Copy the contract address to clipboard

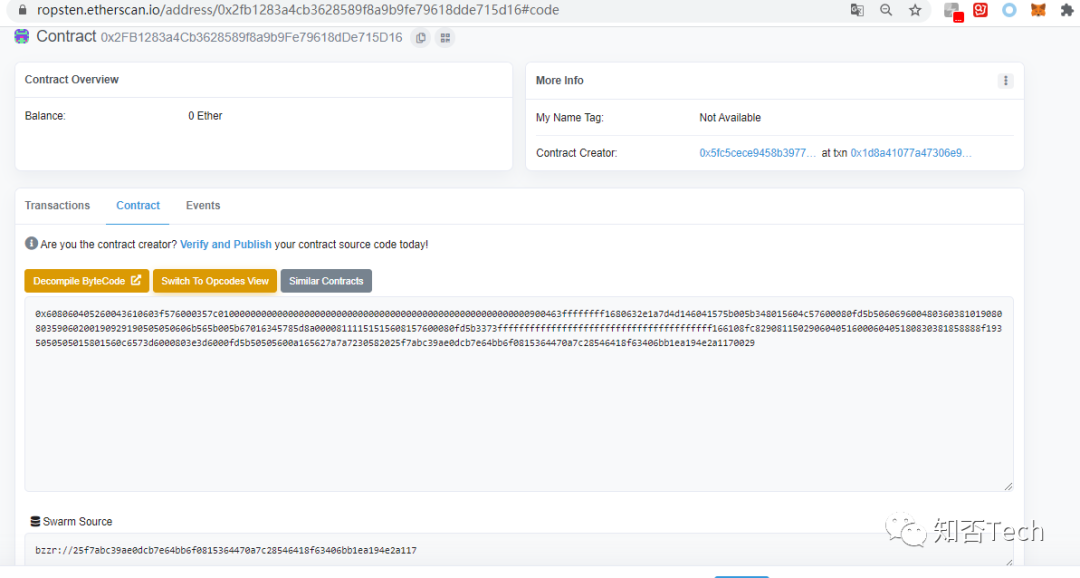(x=421, y=38)
